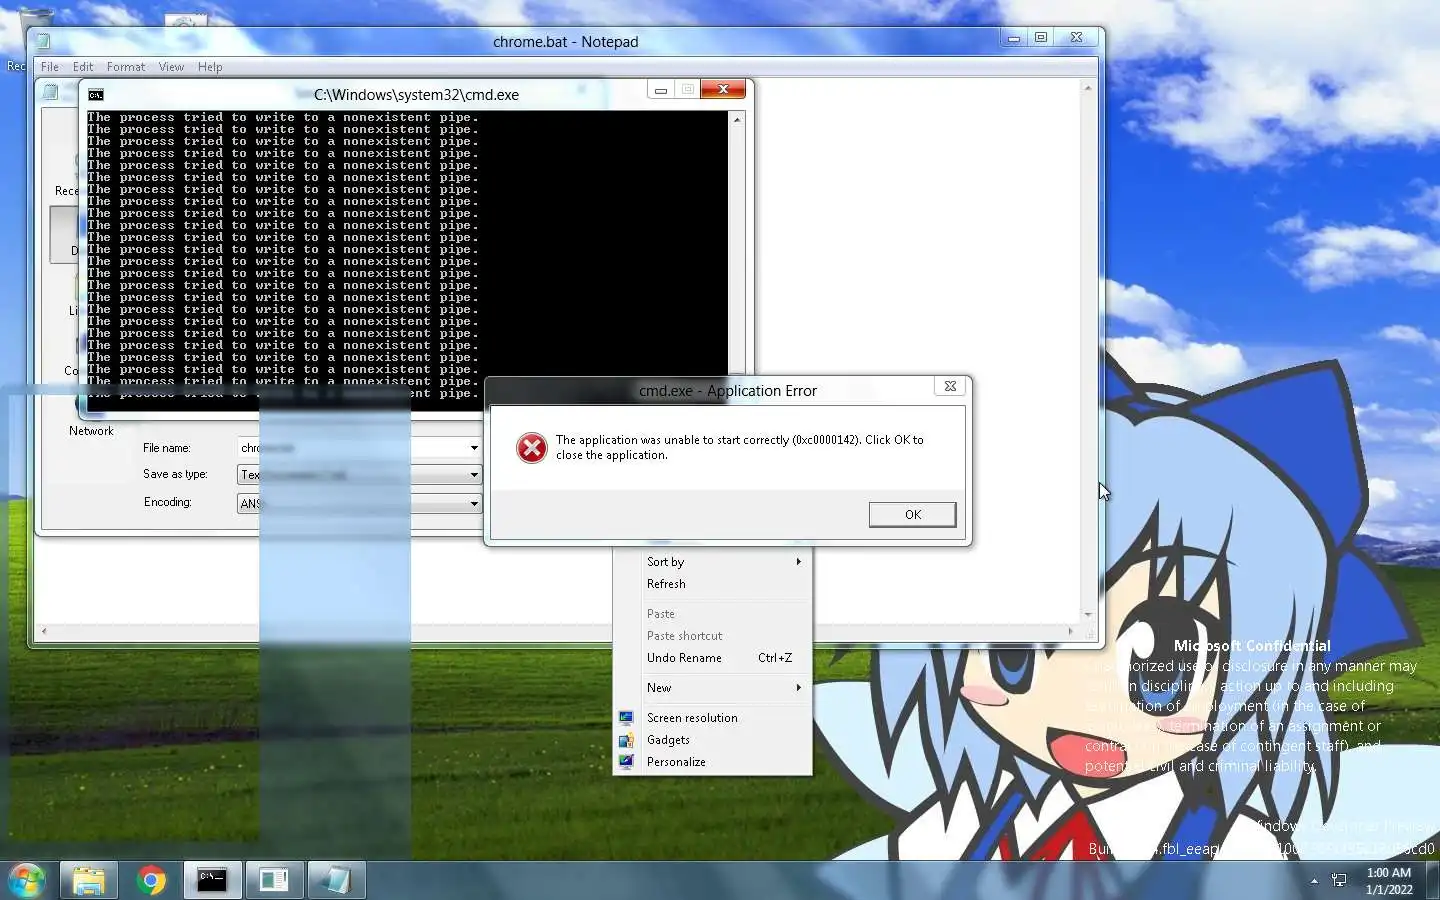Click cmd scrollbar up arrow
The width and height of the screenshot is (1440, 900).
[737, 119]
